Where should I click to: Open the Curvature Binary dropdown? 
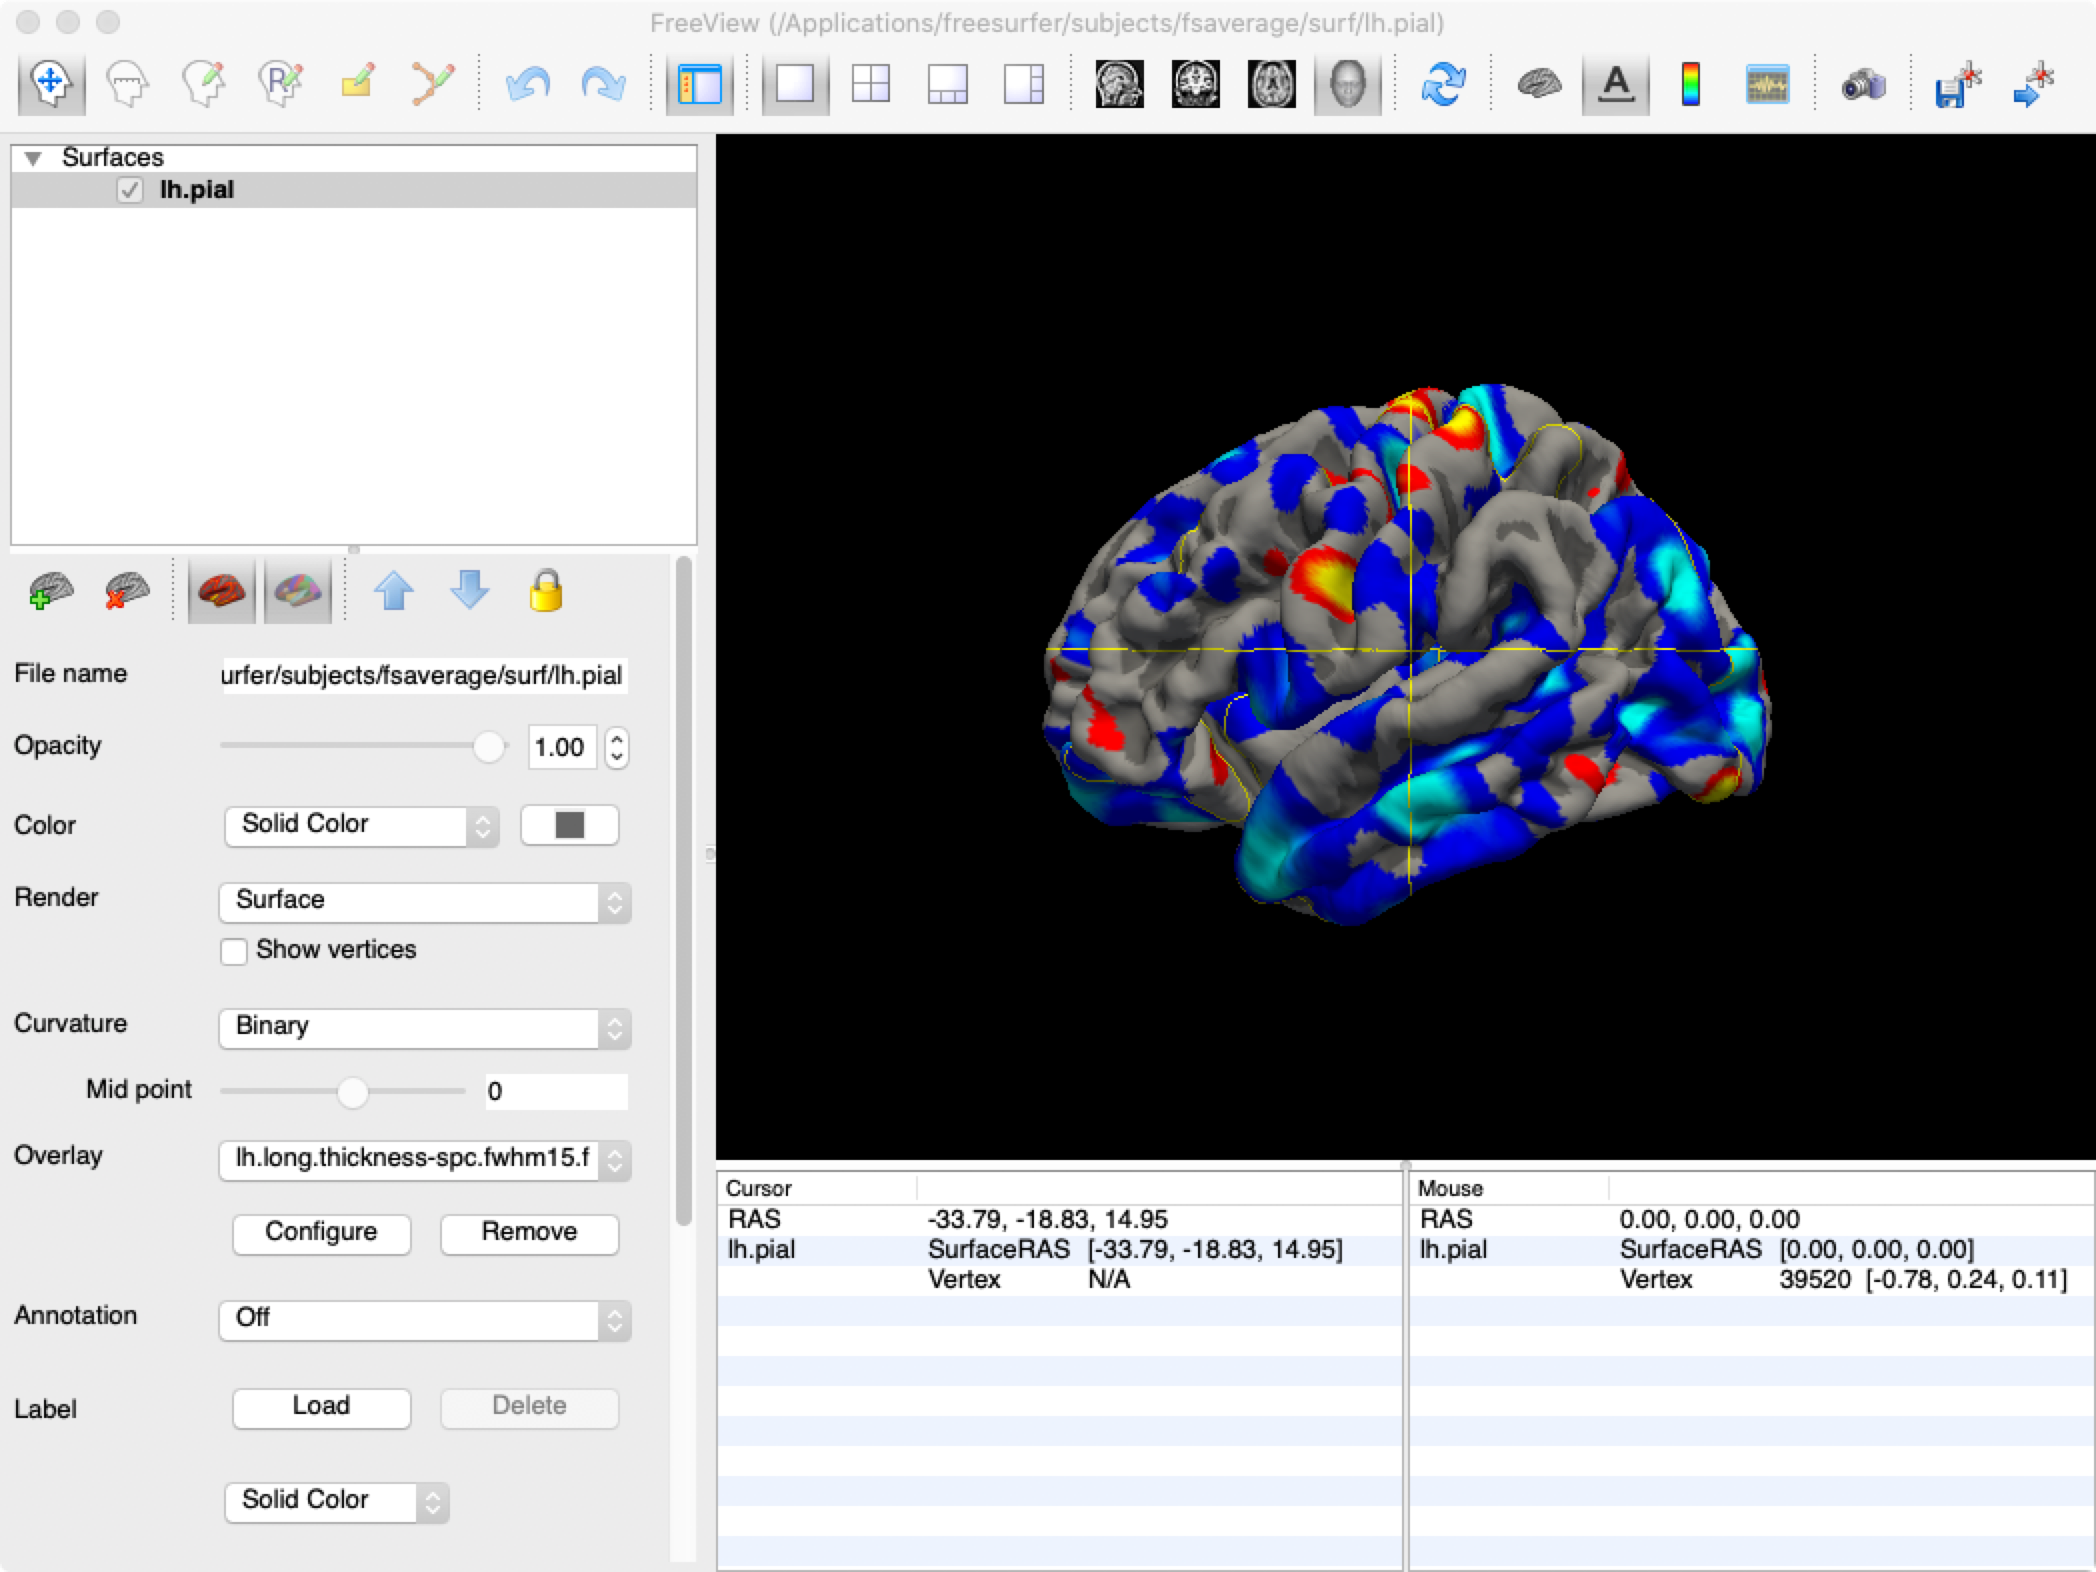(x=424, y=1027)
